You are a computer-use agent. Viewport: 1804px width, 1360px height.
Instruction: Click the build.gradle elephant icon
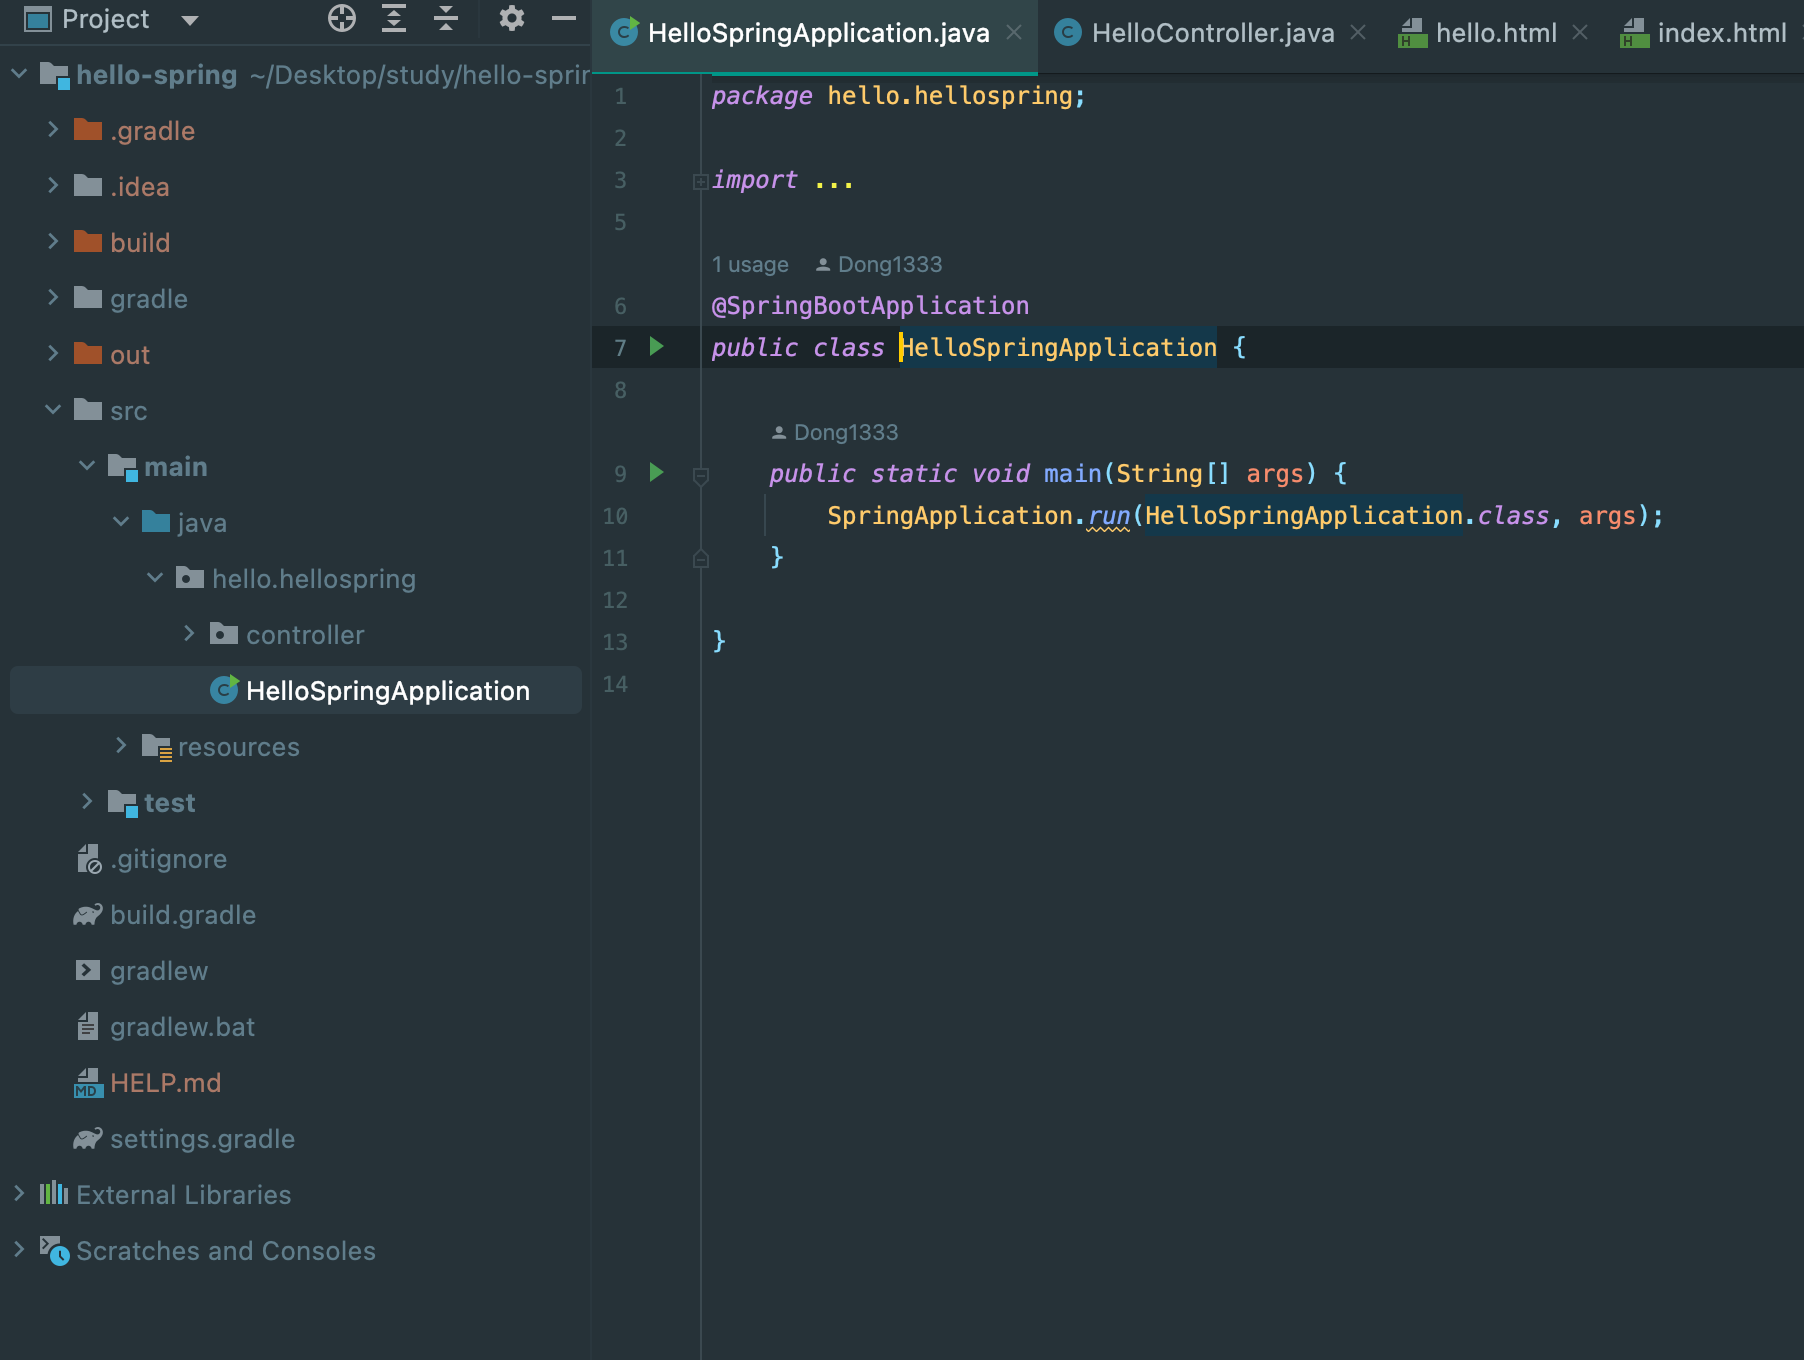point(88,915)
